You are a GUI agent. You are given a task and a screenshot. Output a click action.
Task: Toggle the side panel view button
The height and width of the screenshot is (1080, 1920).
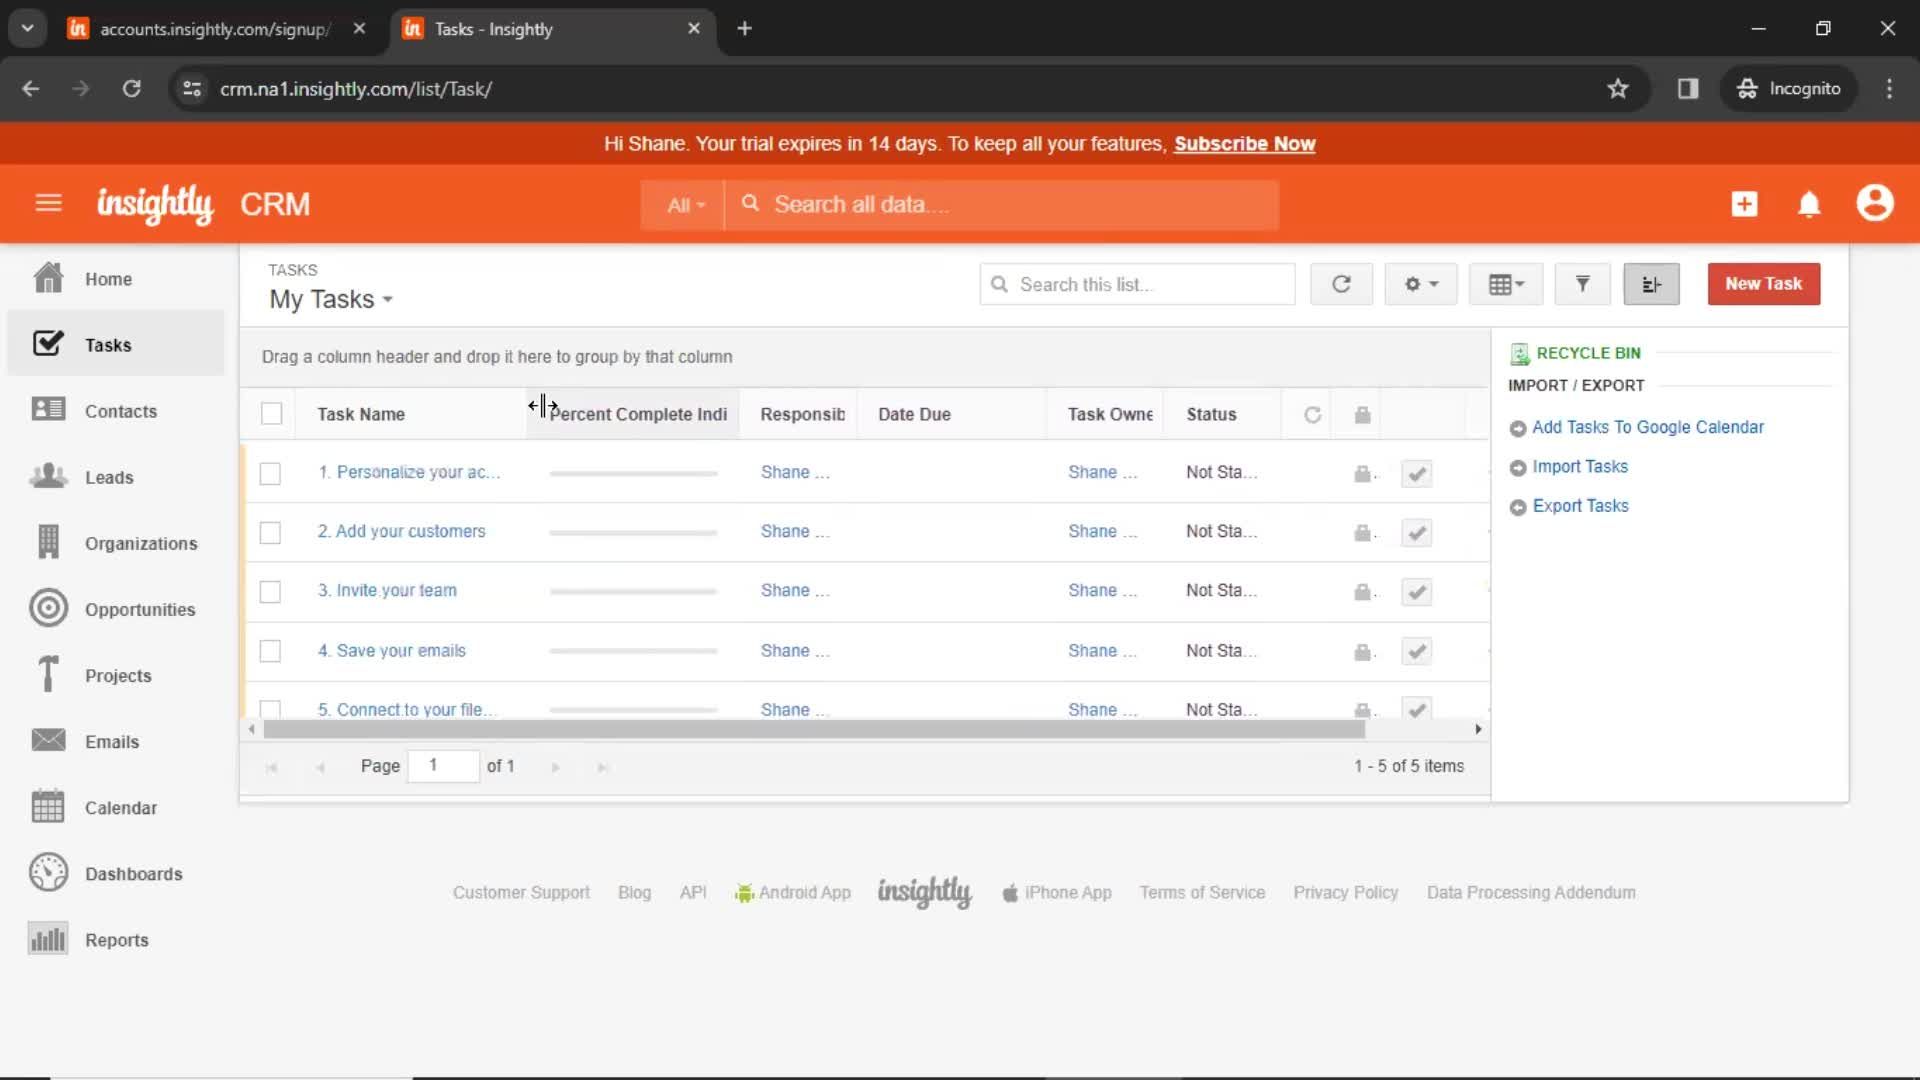1651,284
